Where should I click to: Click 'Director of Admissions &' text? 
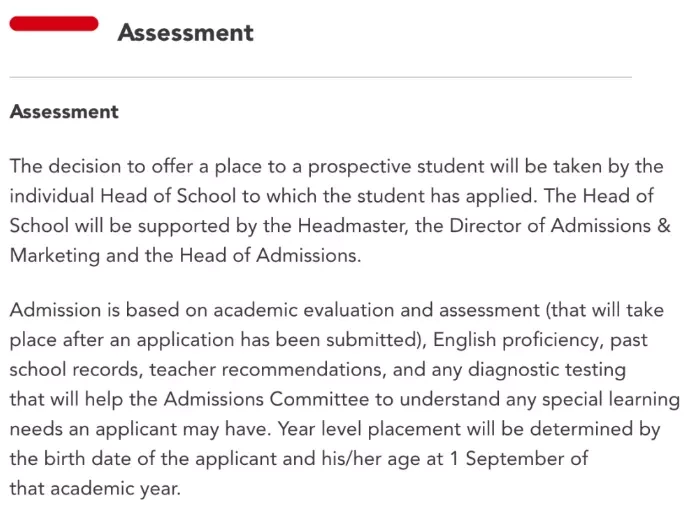560,226
